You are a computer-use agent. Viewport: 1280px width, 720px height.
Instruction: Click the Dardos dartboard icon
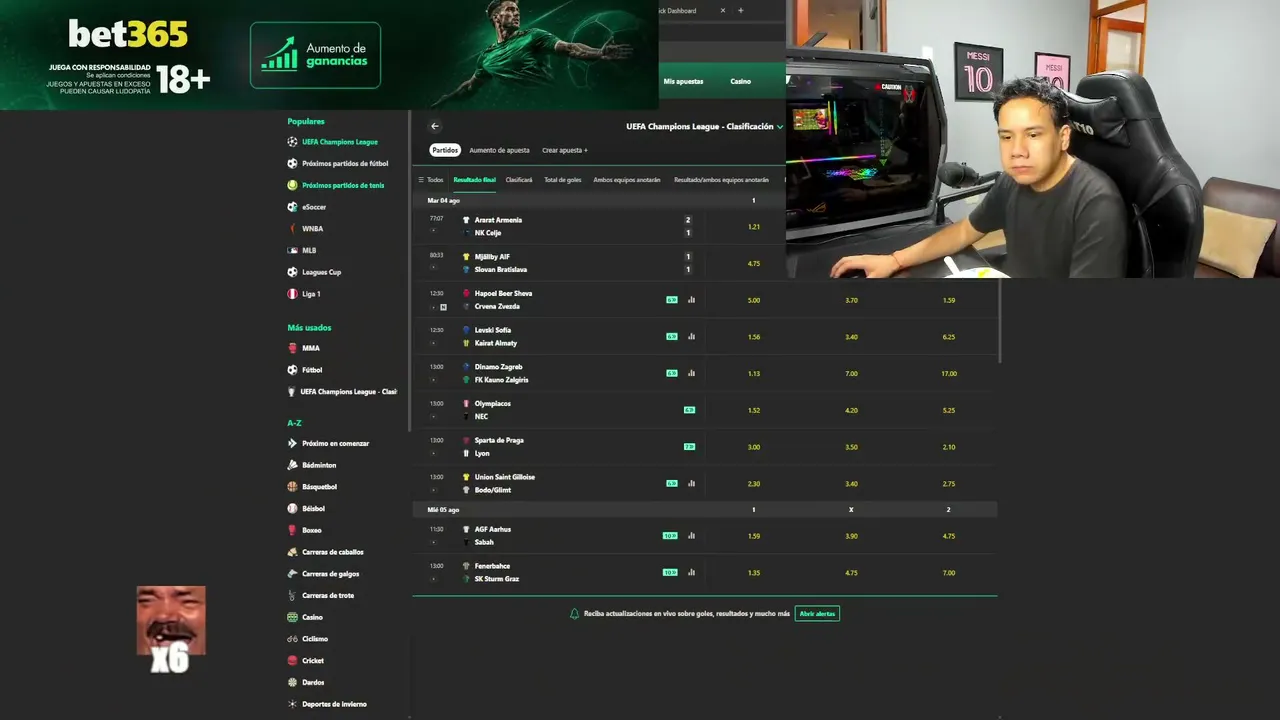[293, 682]
